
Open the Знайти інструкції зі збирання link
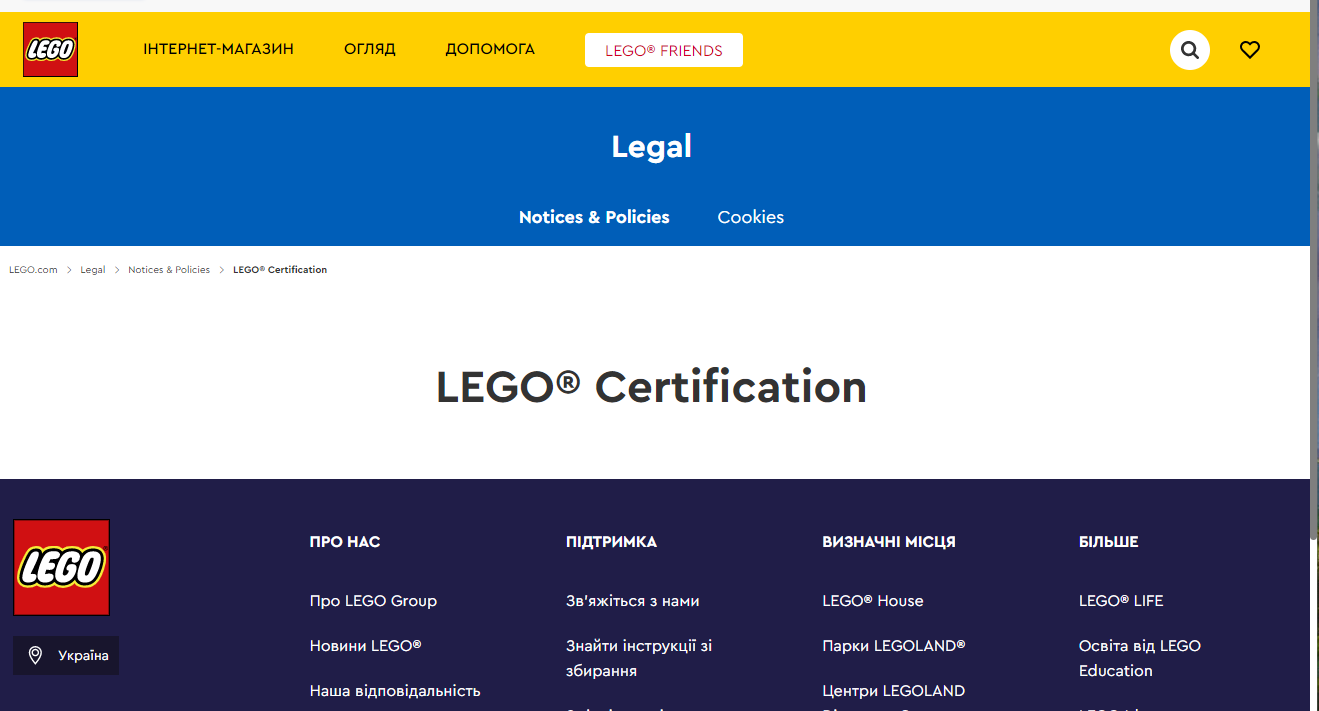click(x=639, y=658)
